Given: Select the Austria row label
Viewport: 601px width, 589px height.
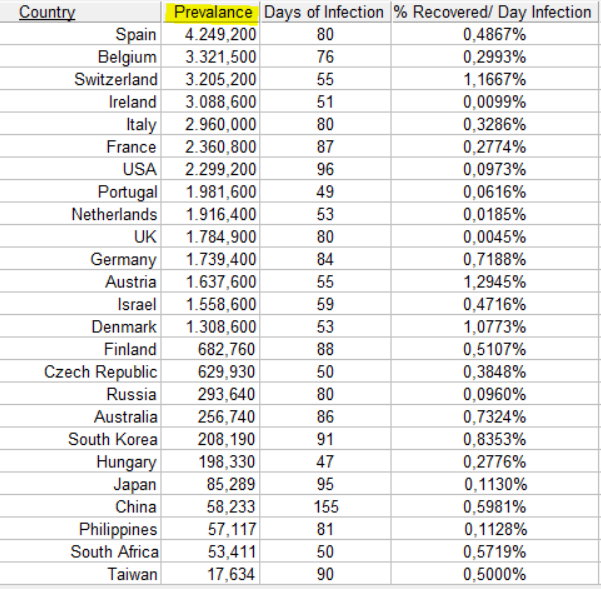Looking at the screenshot, I should tap(131, 282).
